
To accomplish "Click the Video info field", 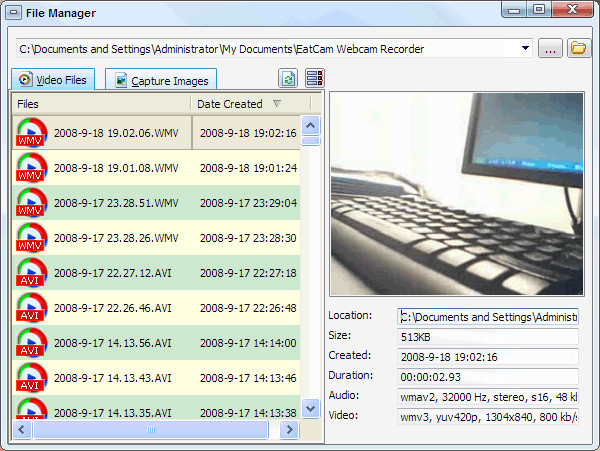I will click(x=488, y=417).
